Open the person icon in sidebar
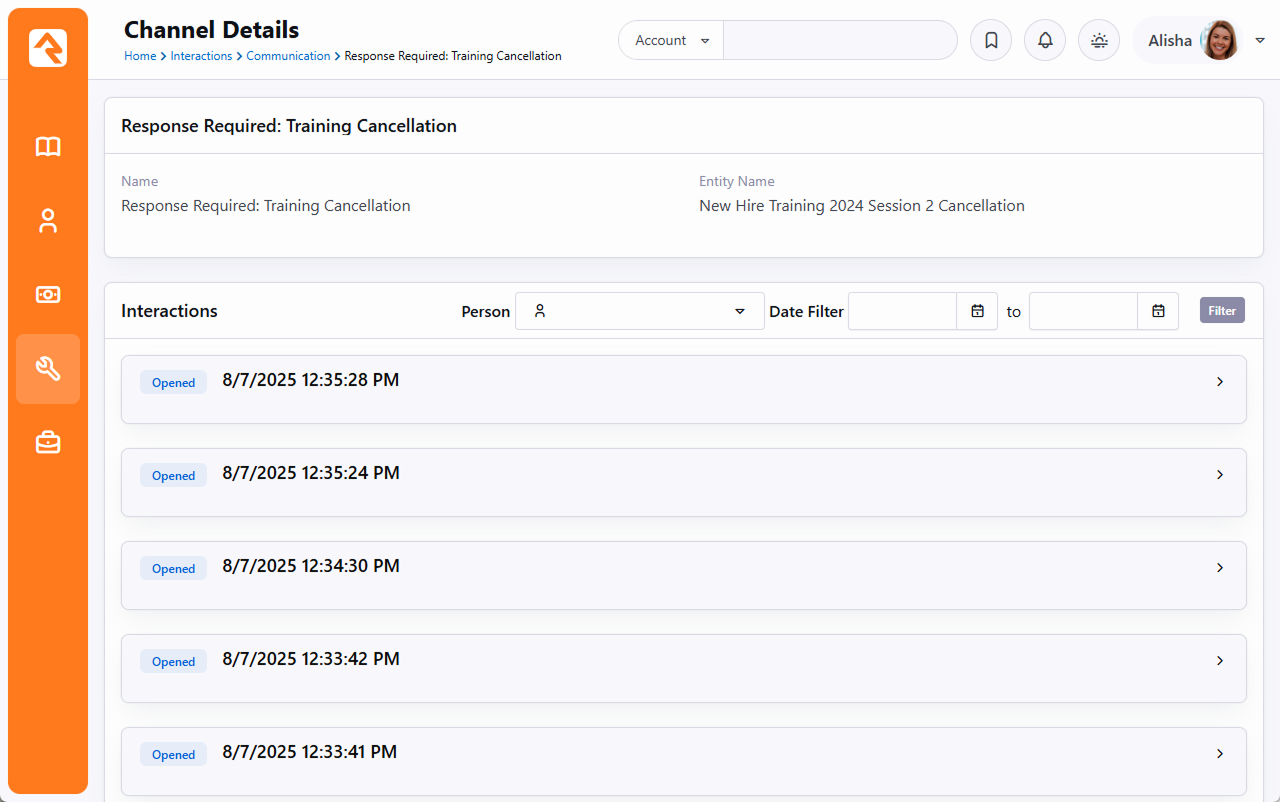This screenshot has height=802, width=1280. click(x=48, y=221)
